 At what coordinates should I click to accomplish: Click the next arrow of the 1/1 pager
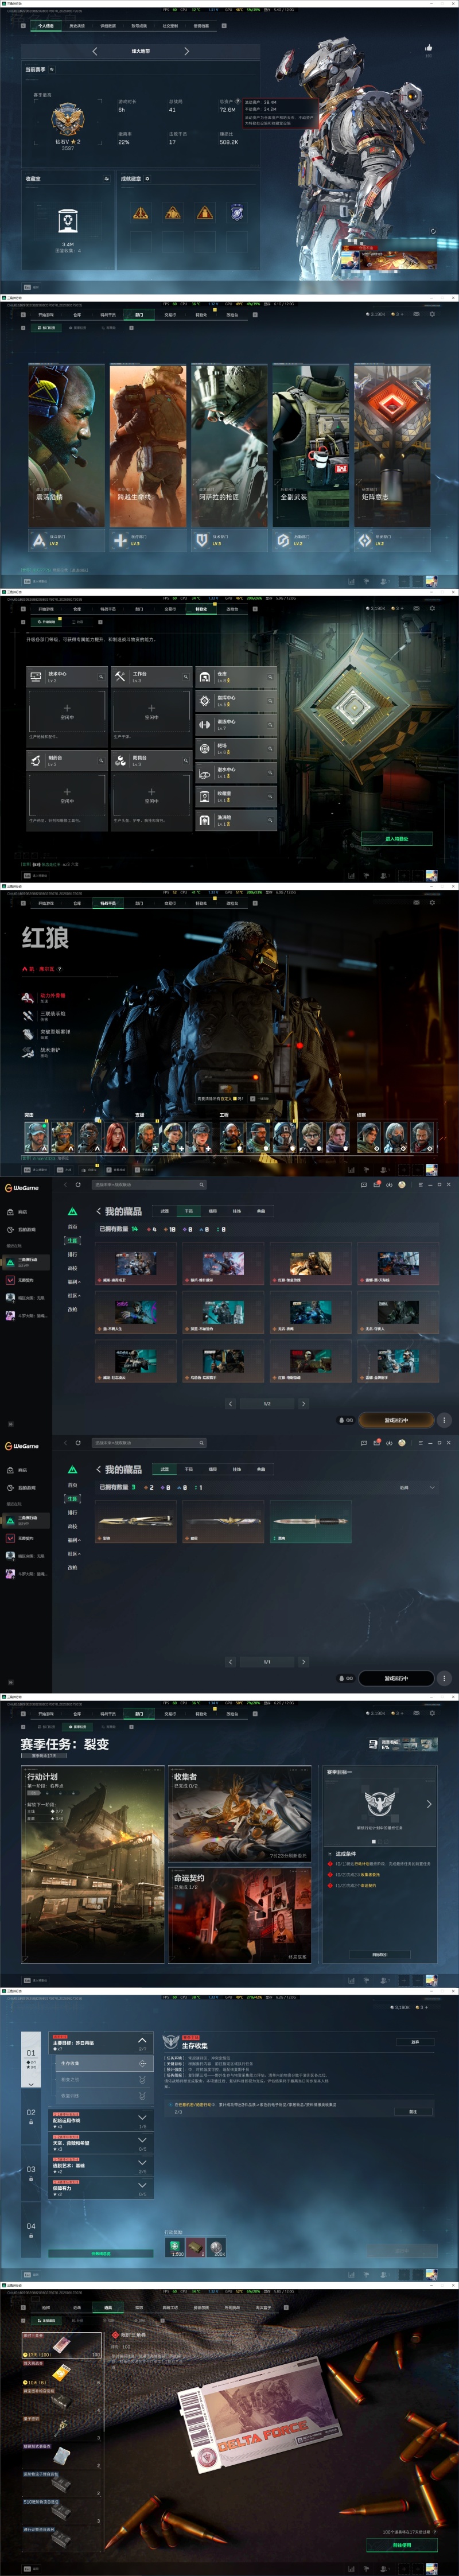(x=303, y=1662)
